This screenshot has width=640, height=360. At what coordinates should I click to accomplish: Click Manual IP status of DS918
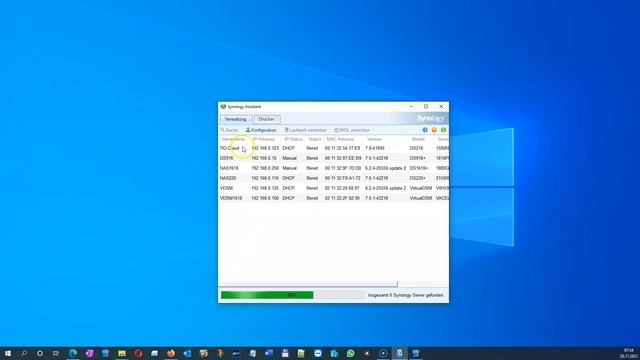pos(290,158)
